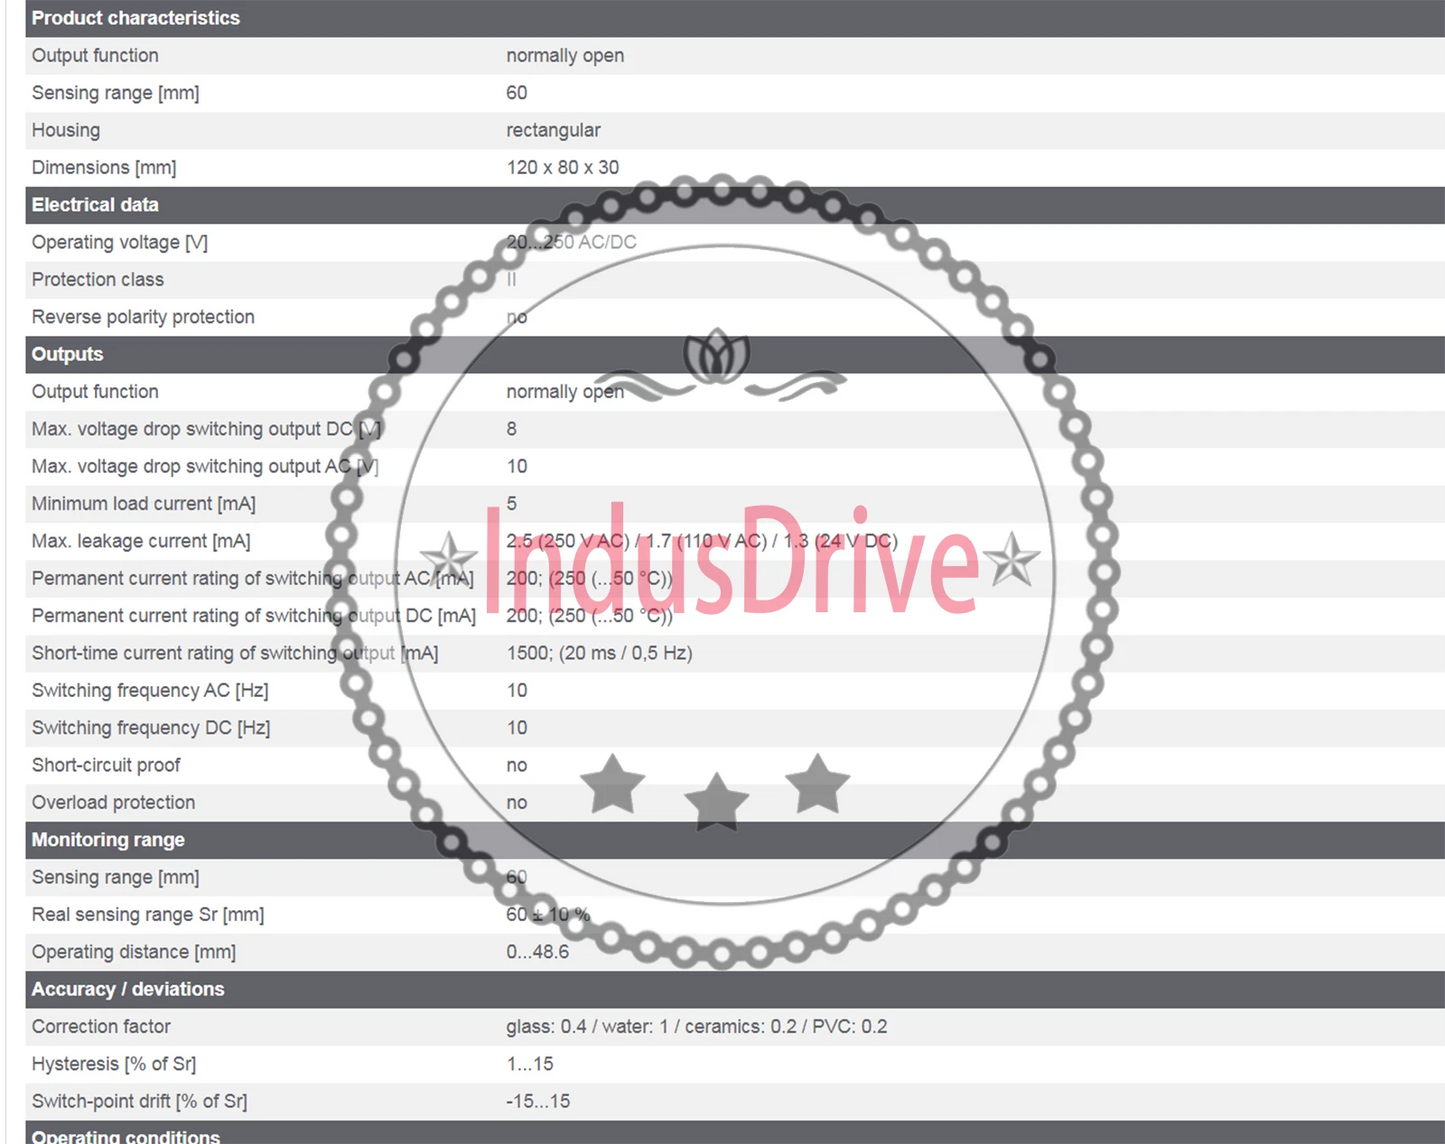Click the left gray star in the watermark
1445x1144 pixels.
pyautogui.click(x=612, y=784)
